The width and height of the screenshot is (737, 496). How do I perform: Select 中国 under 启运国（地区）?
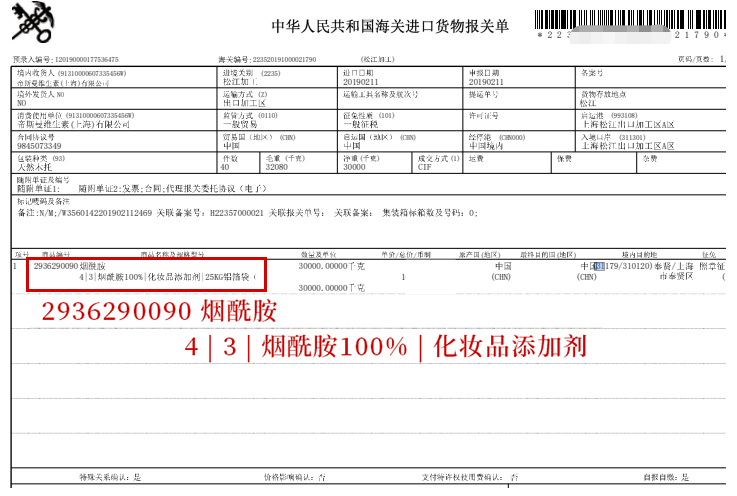coord(352,146)
